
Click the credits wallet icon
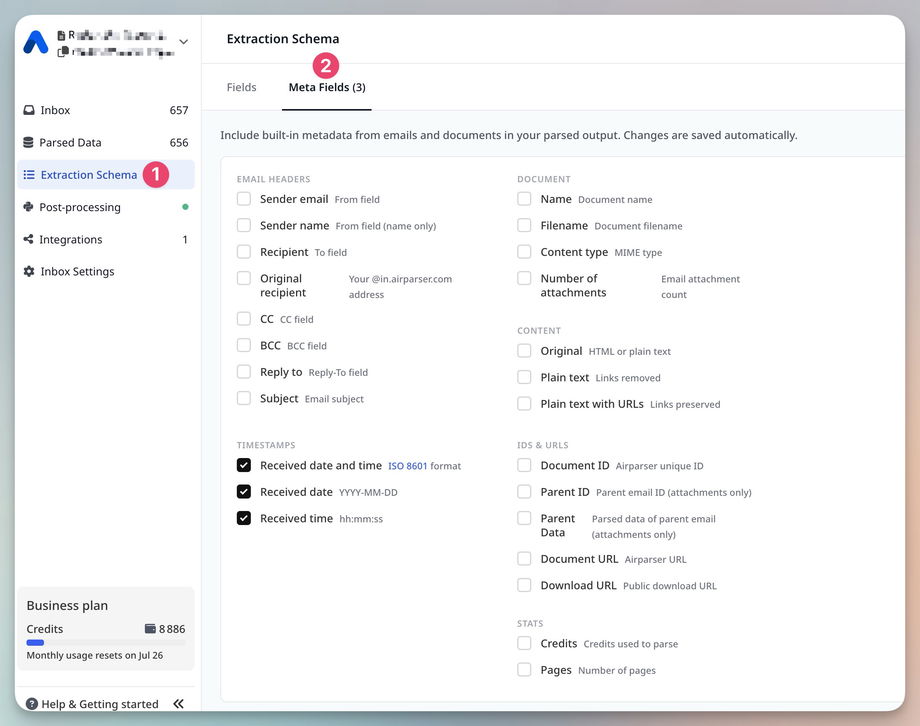pyautogui.click(x=150, y=629)
